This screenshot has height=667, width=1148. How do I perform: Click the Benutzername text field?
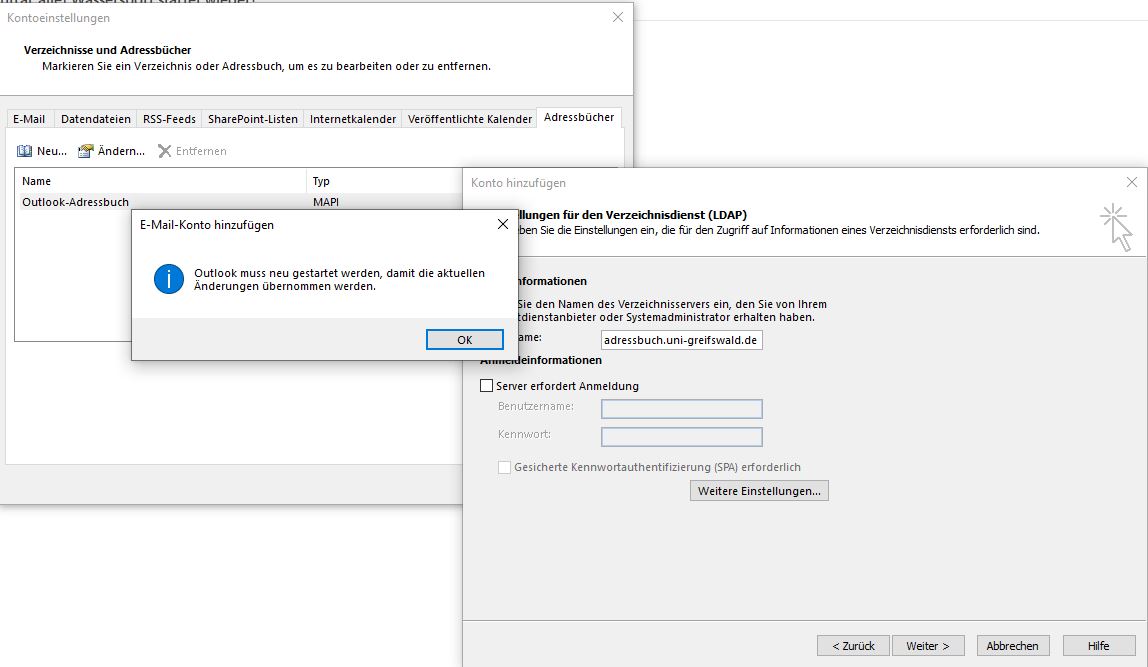(x=682, y=409)
